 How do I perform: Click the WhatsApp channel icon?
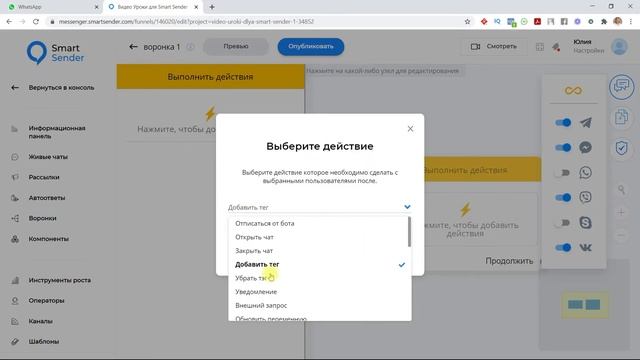(x=586, y=173)
